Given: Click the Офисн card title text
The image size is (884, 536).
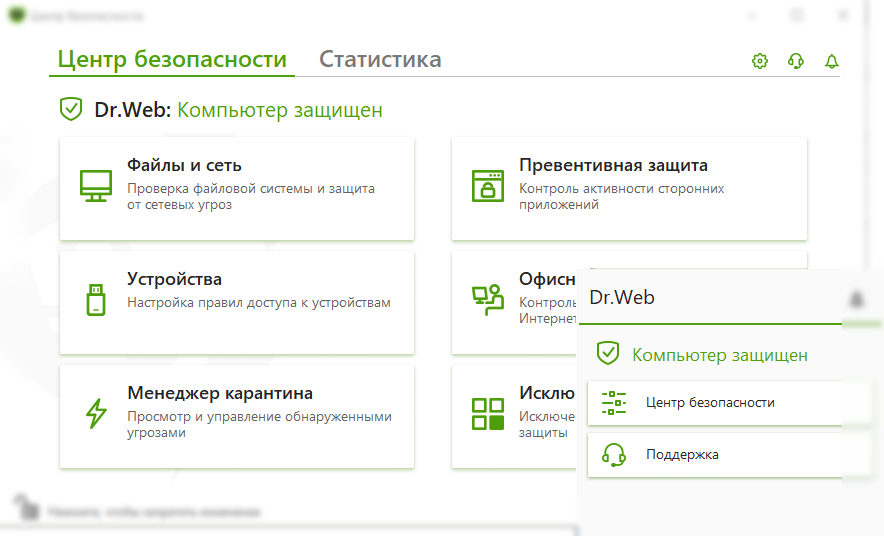Looking at the screenshot, I should 547,279.
